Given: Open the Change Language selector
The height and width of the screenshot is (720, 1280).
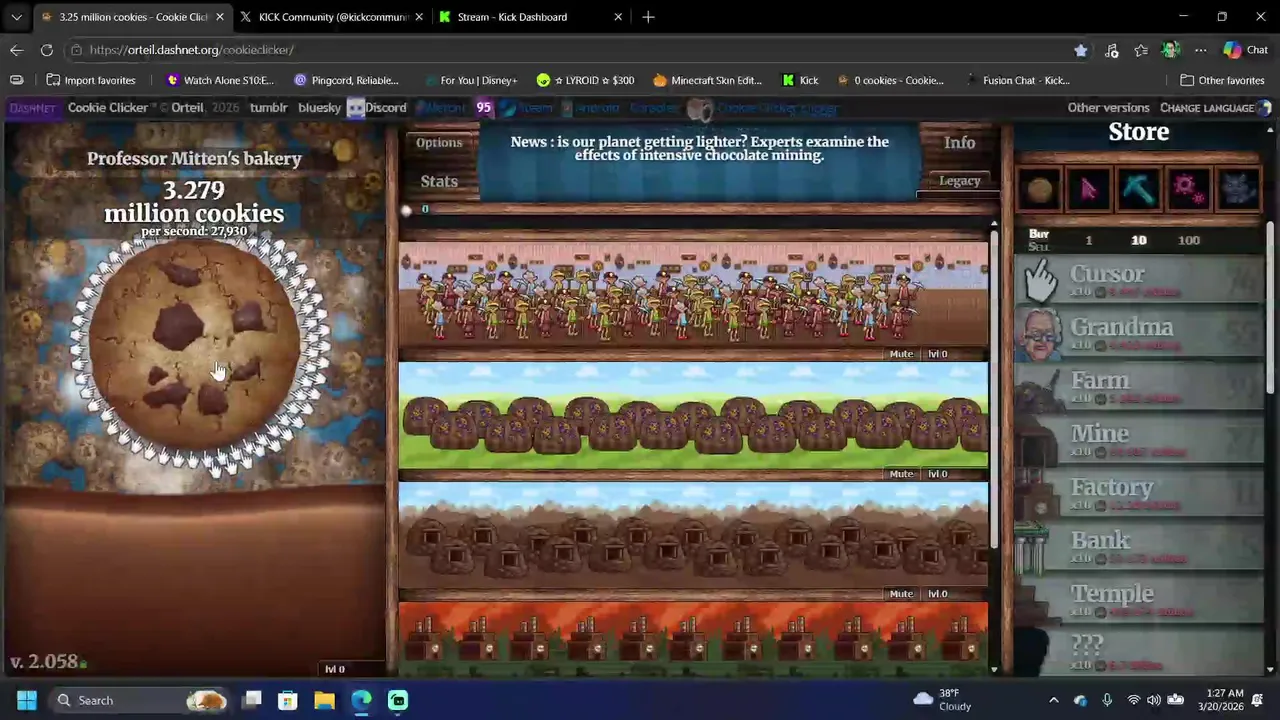Looking at the screenshot, I should (x=1215, y=108).
